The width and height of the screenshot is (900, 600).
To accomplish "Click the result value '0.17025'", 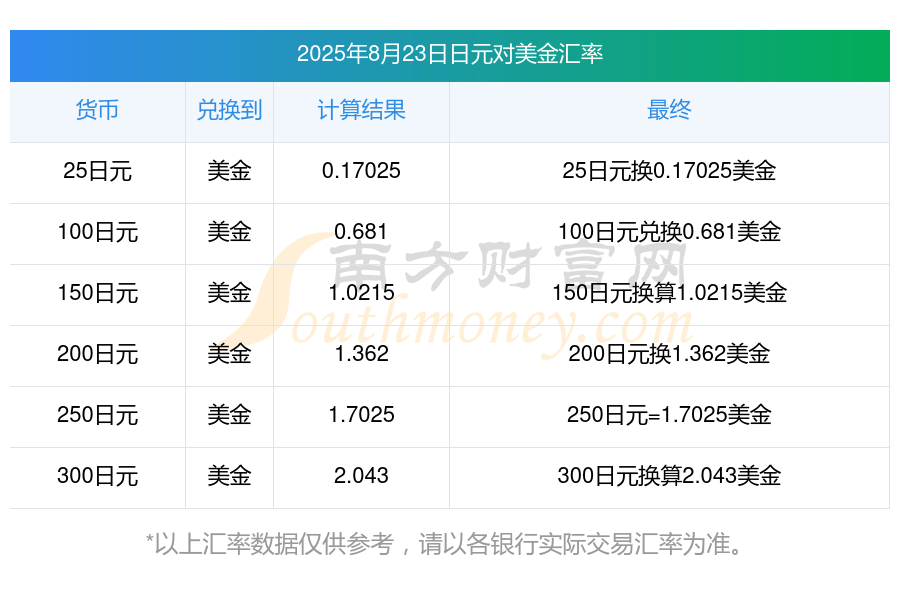I will 361,171.
